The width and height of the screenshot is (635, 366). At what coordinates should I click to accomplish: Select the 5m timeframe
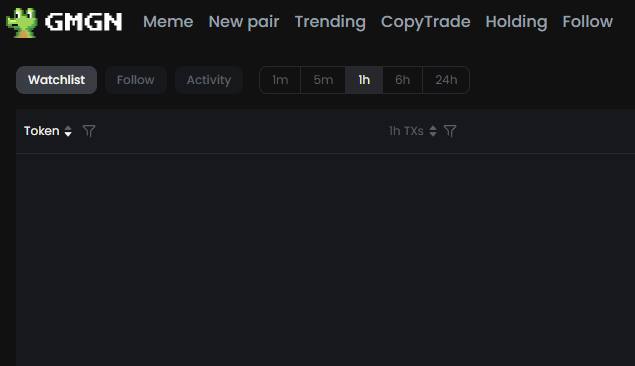point(323,80)
